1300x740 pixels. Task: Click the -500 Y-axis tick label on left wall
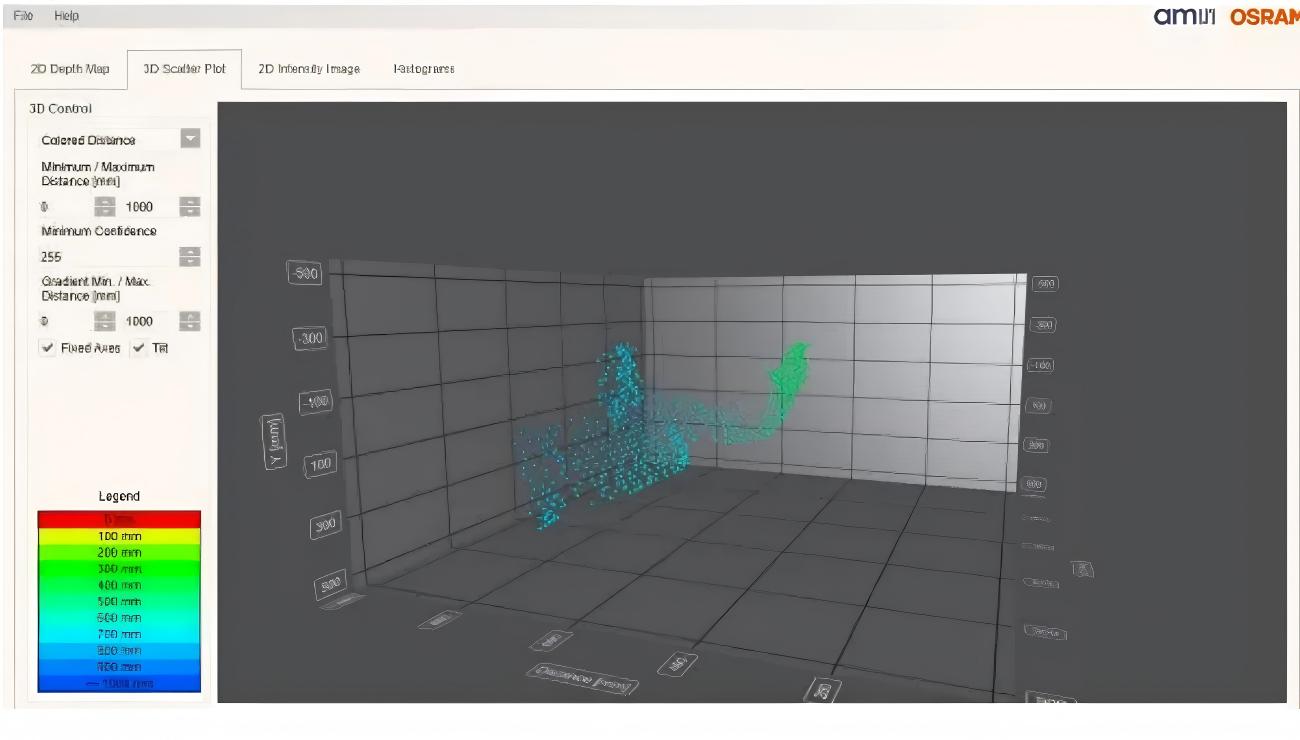pos(305,274)
